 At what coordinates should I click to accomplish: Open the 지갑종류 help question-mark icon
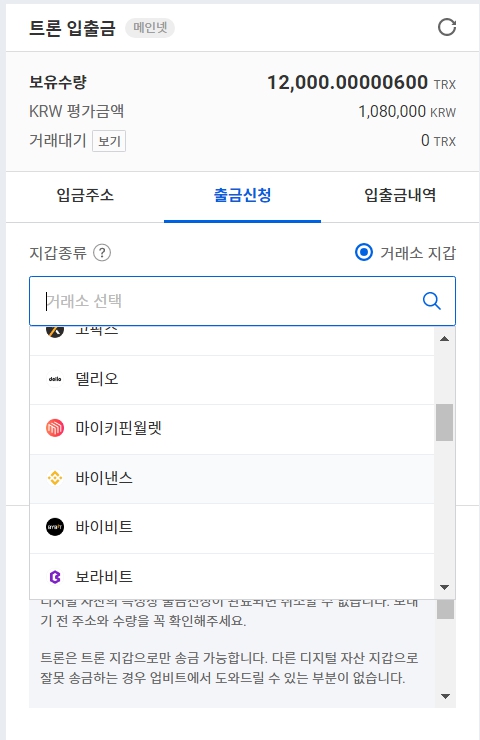point(102,253)
